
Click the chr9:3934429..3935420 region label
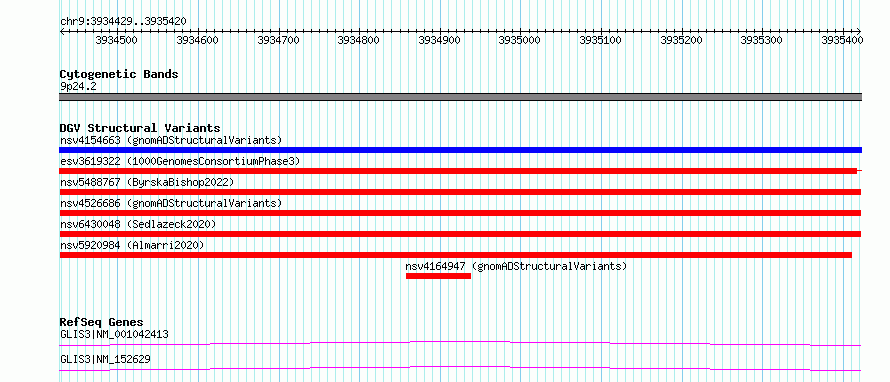pyautogui.click(x=123, y=22)
